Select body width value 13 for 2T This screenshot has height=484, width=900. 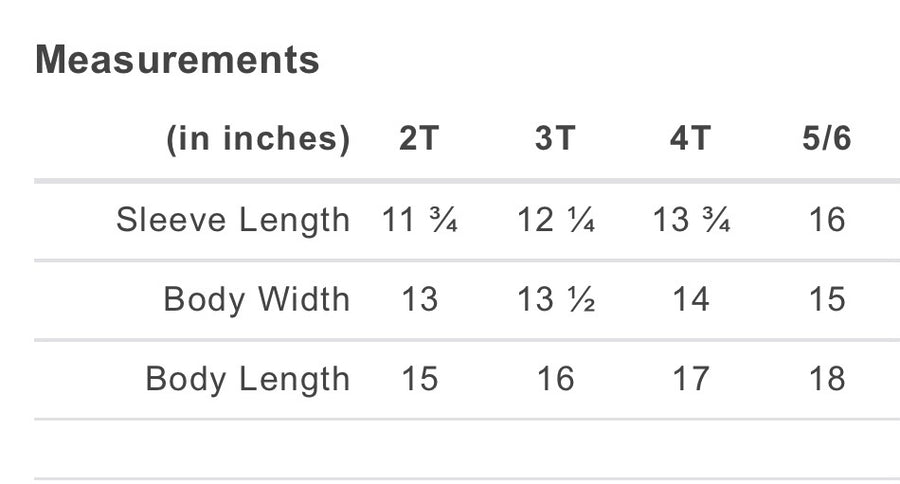tap(420, 299)
